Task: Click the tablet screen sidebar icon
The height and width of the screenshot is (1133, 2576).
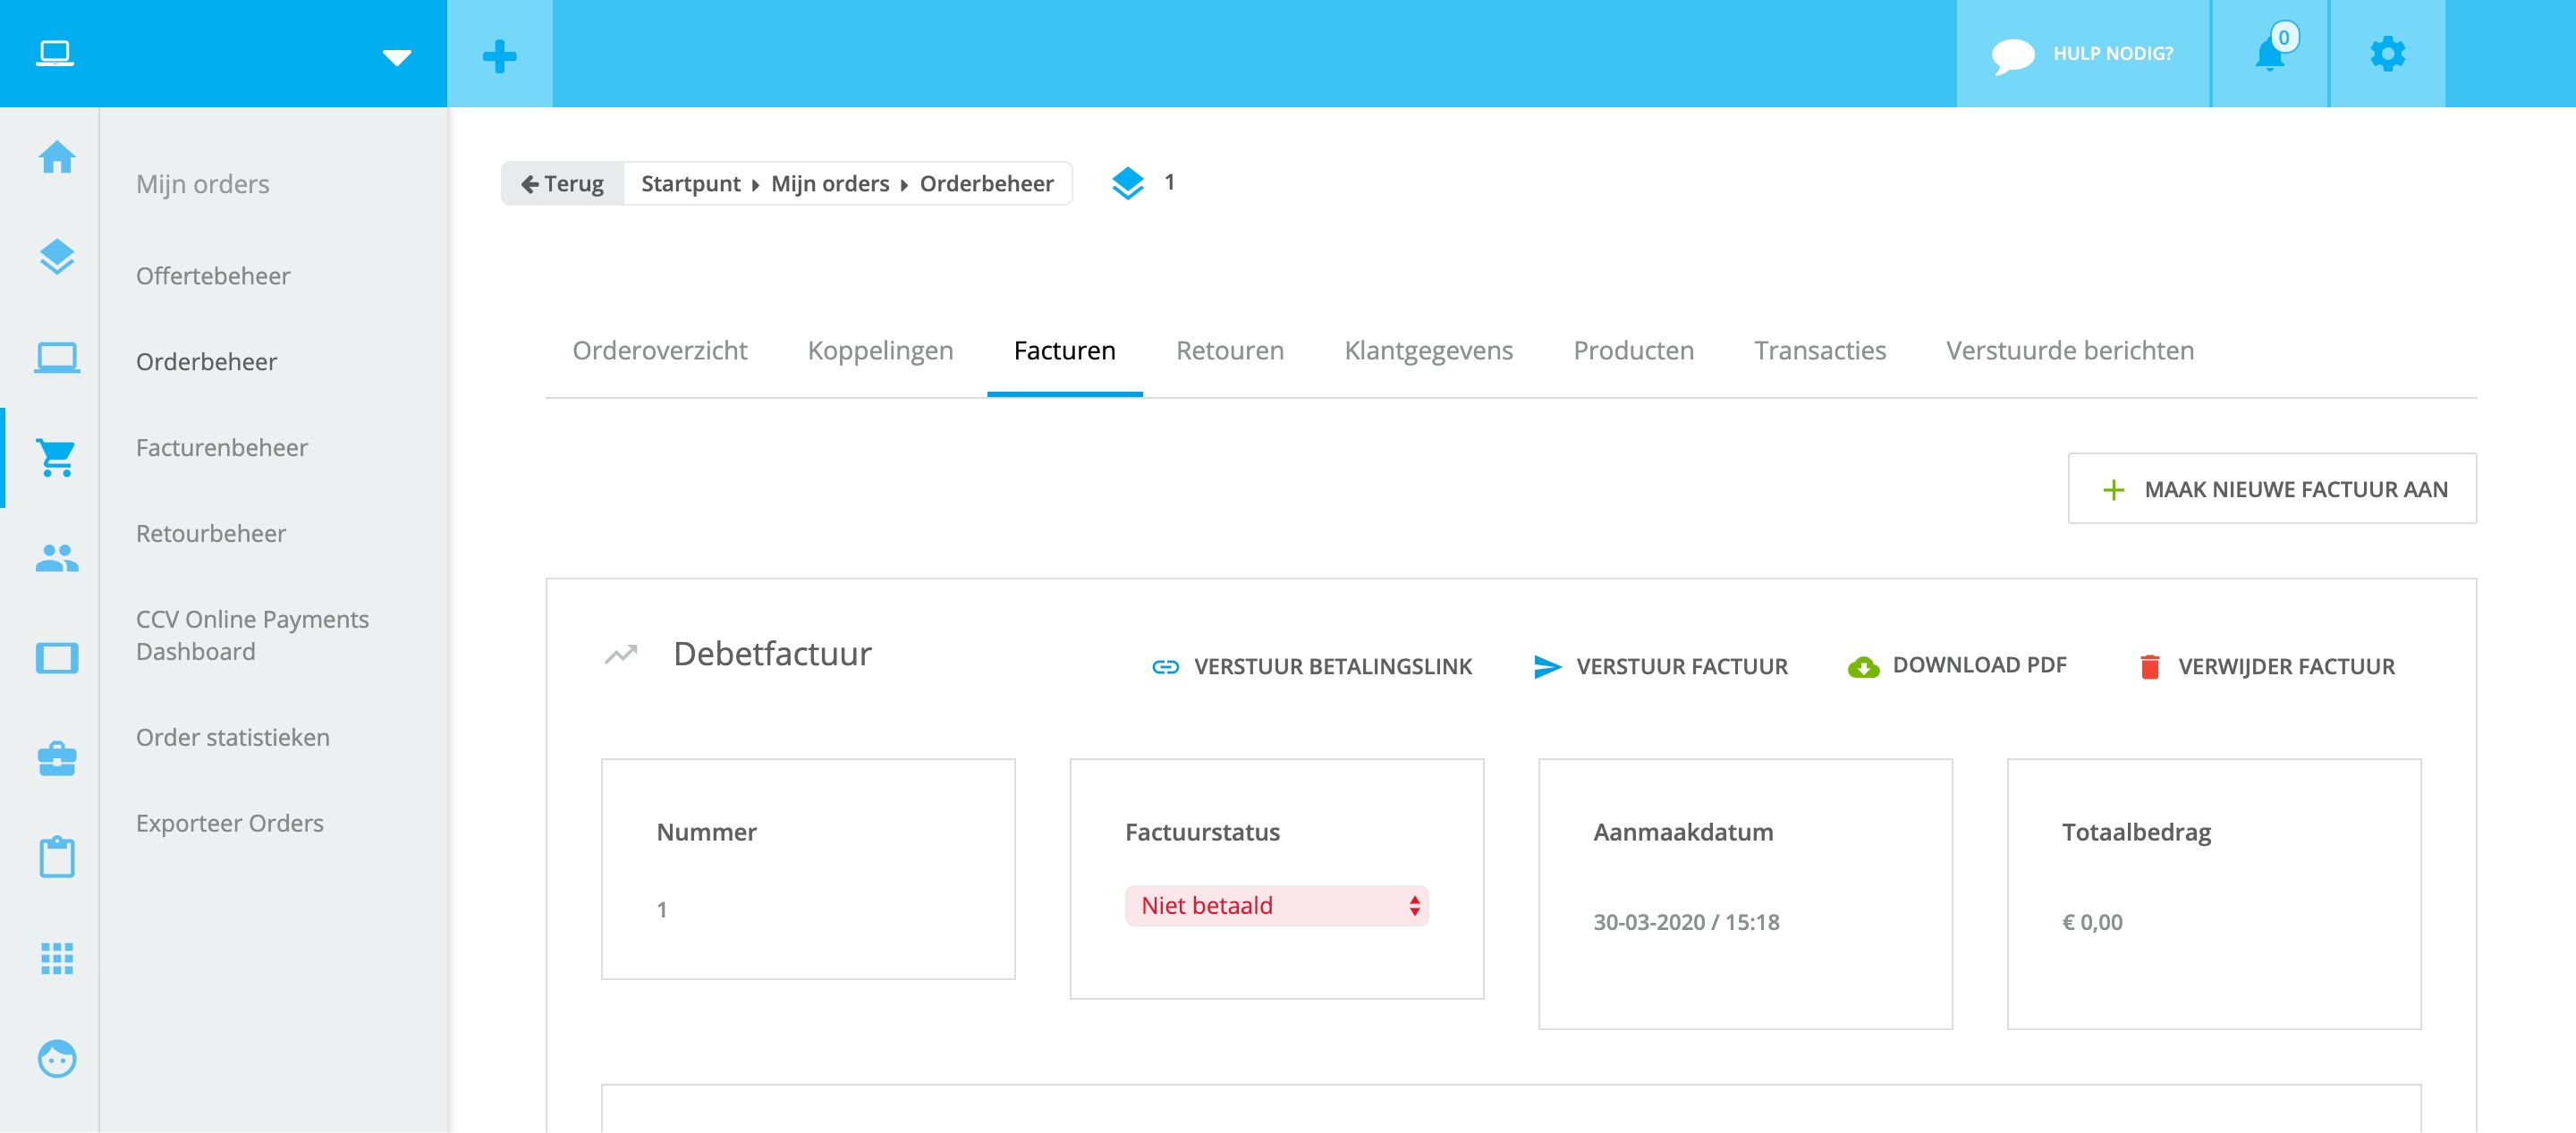Action: click(57, 658)
